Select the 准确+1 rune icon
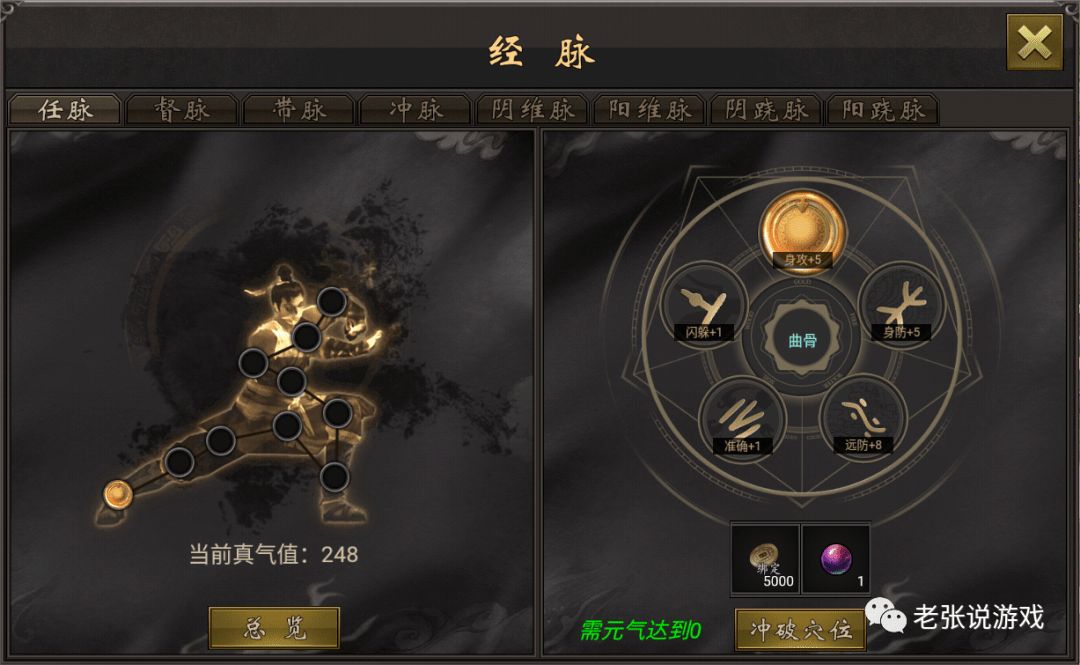 click(742, 419)
